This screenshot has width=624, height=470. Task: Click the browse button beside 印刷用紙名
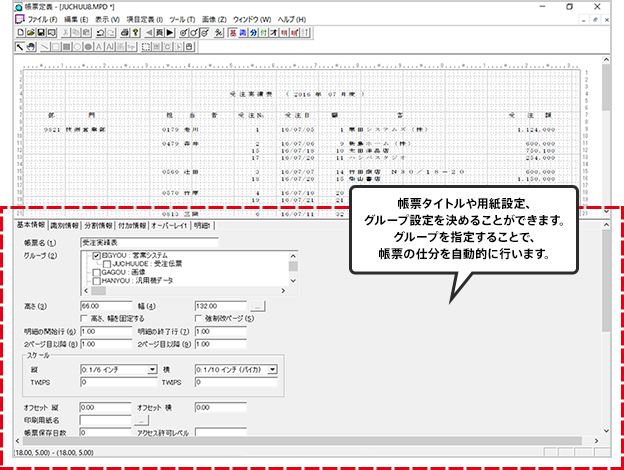pos(141,420)
